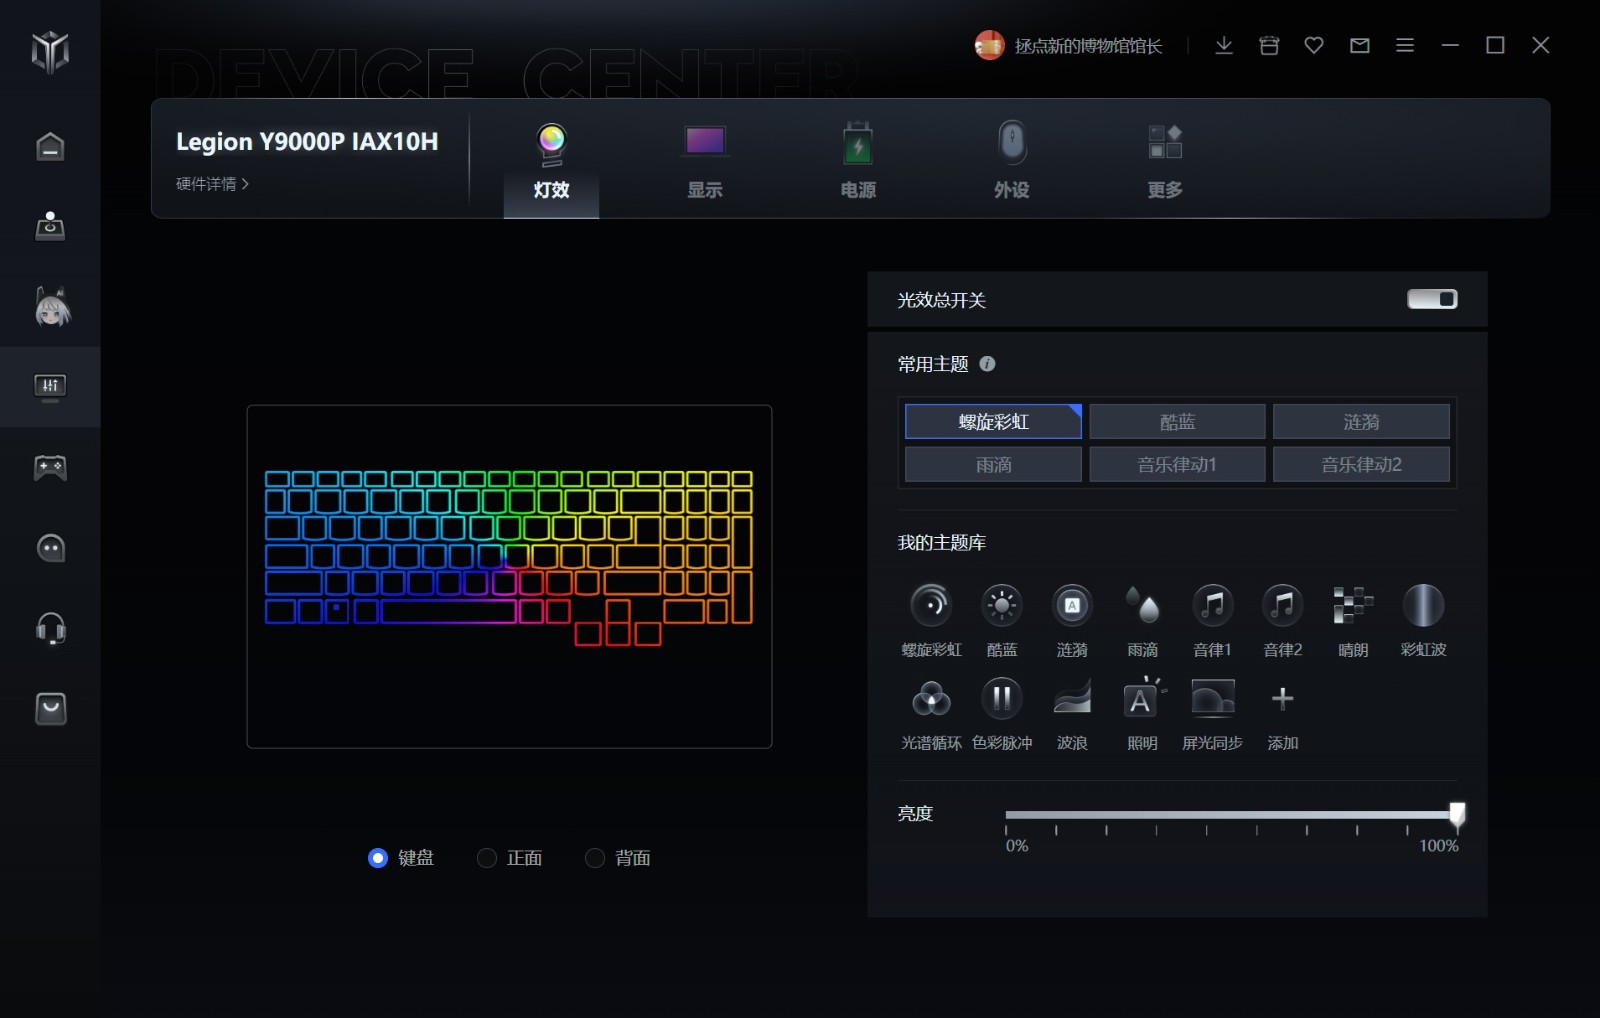Select 音律2 music note icon
Screen dimensions: 1600x1018
(1282, 605)
